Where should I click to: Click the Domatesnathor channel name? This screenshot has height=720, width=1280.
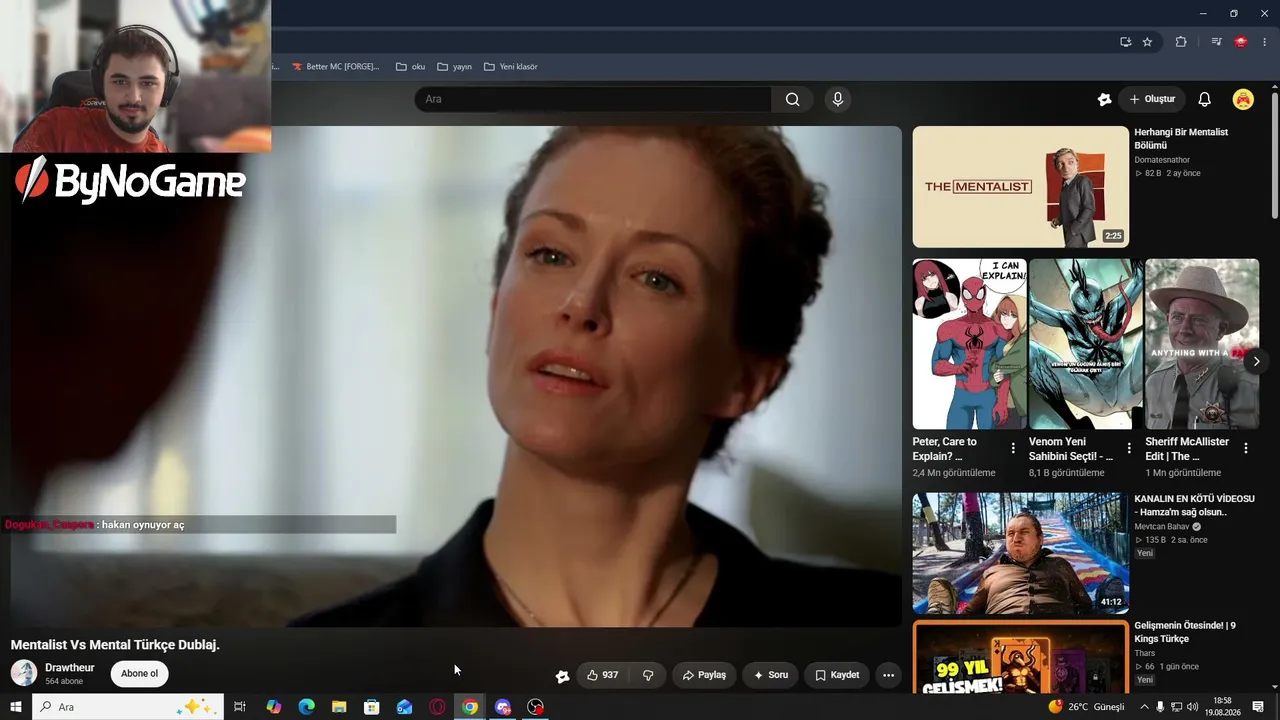[x=1162, y=160]
